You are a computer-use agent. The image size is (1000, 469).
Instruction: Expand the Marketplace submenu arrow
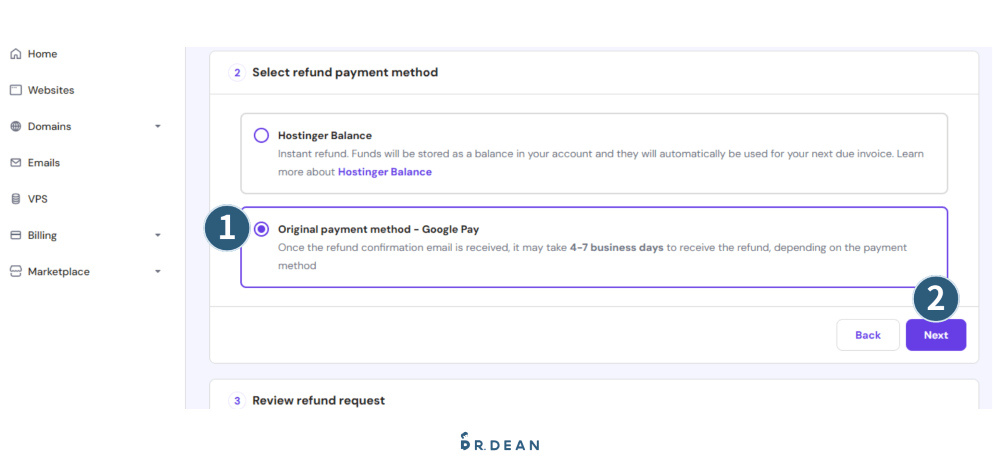(x=158, y=272)
